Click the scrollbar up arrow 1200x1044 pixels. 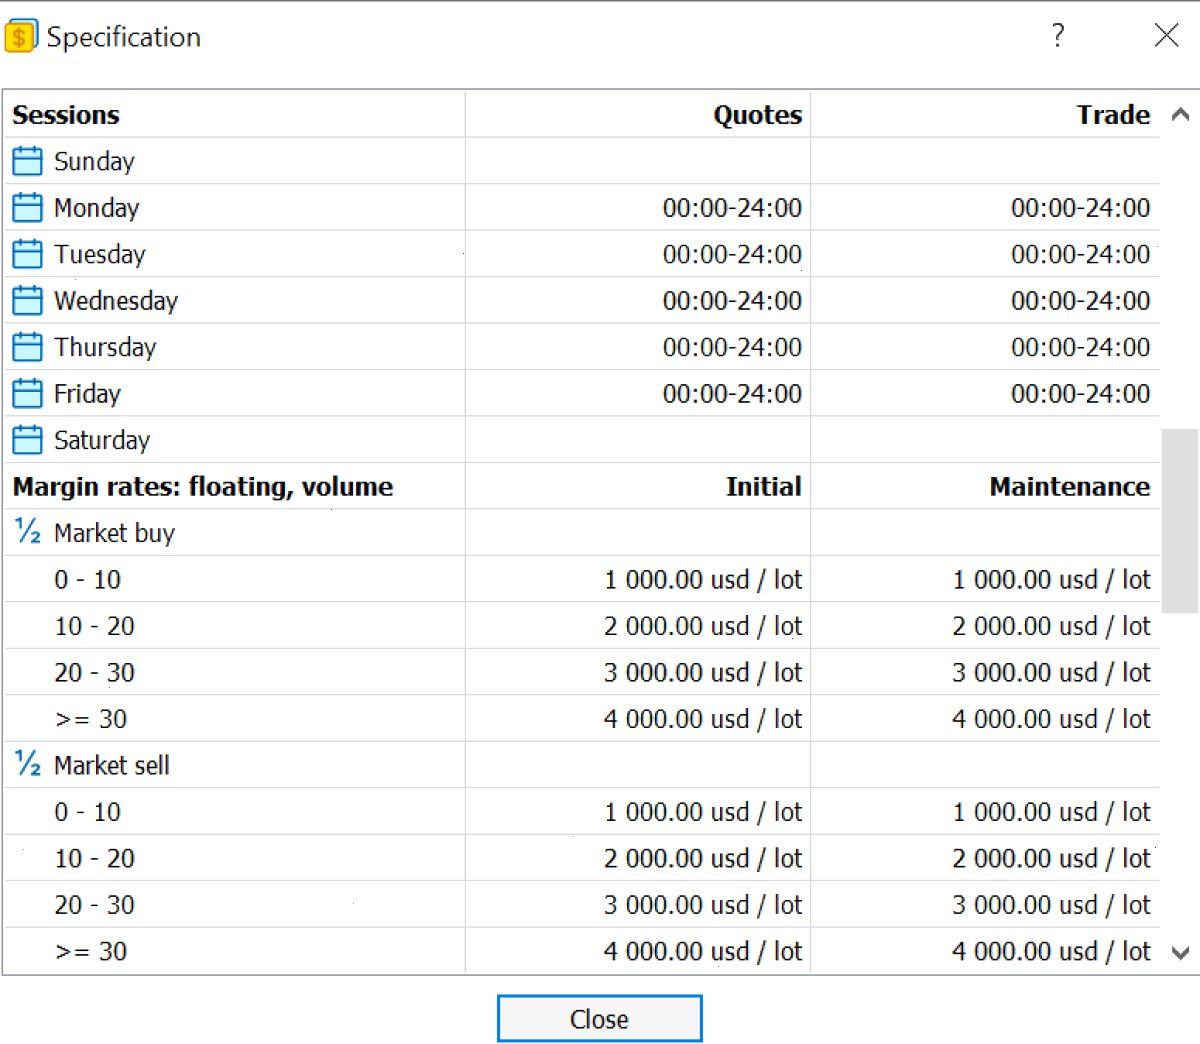coord(1180,114)
